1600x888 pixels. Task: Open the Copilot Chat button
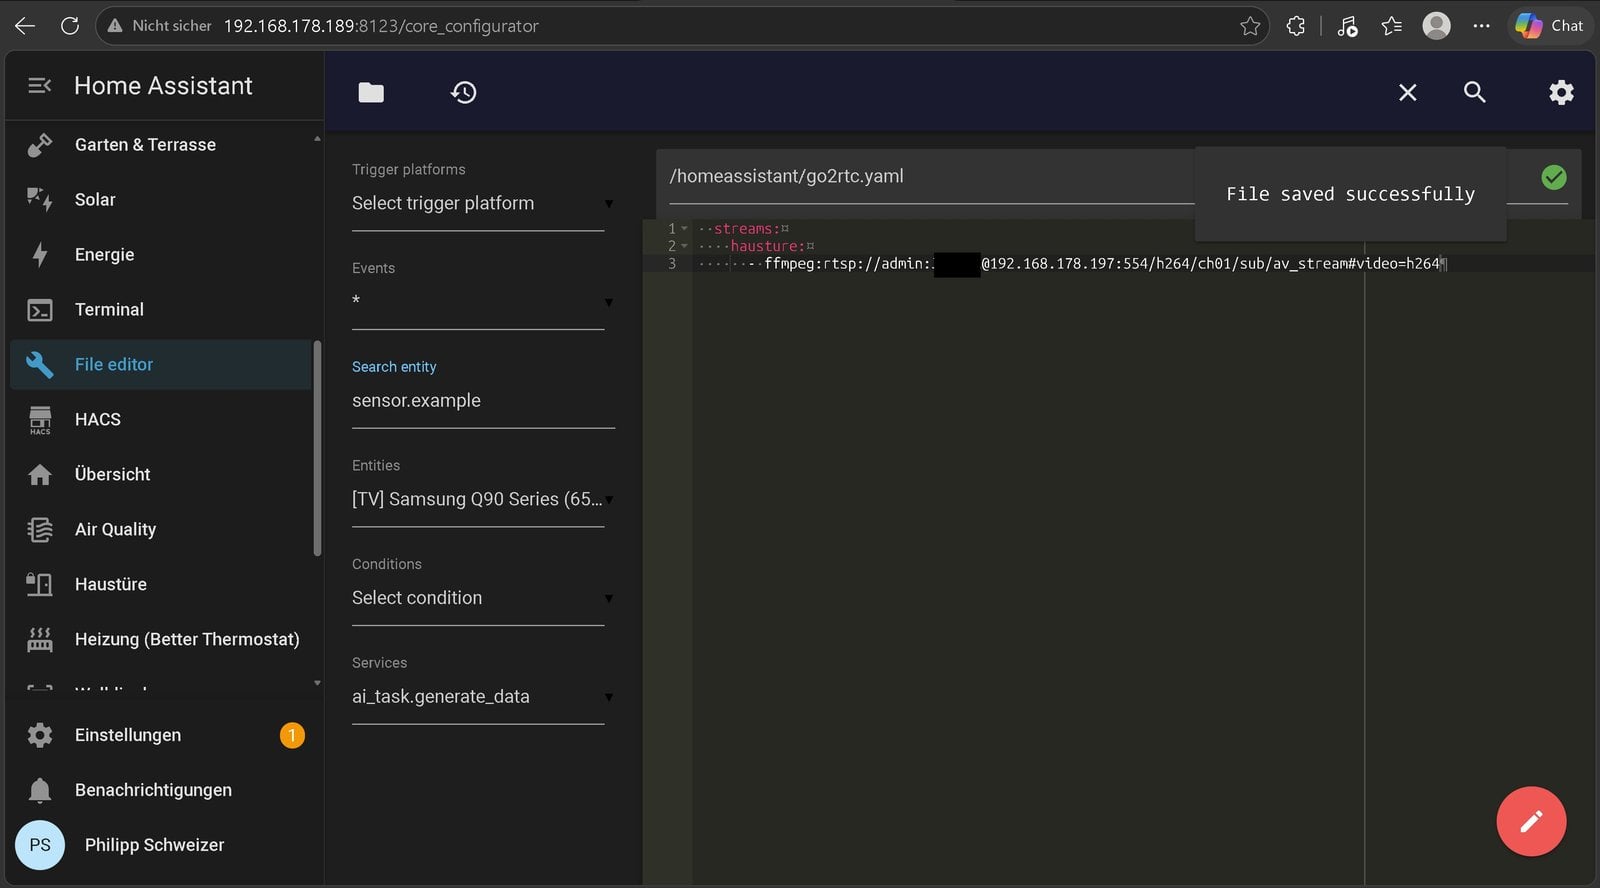pyautogui.click(x=1549, y=26)
